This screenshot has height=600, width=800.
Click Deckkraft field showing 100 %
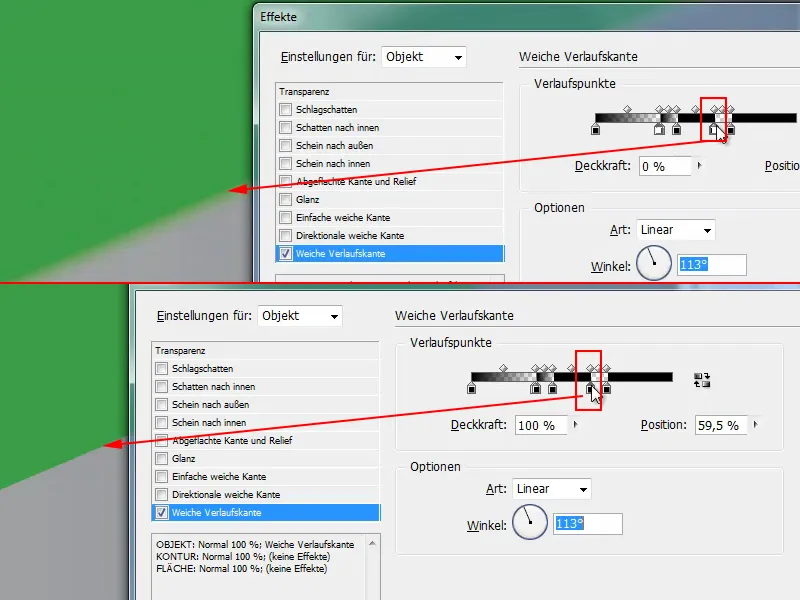tap(541, 425)
